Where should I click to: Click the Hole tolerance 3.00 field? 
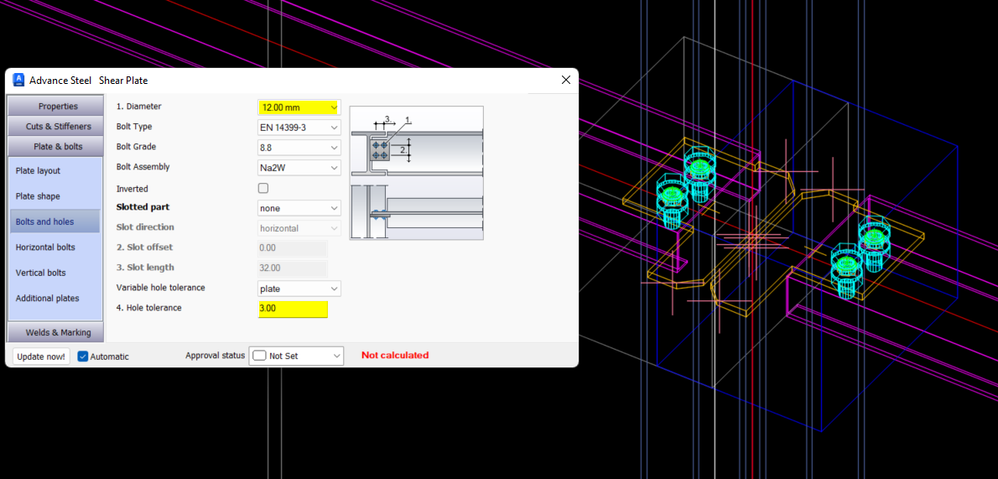[x=293, y=309]
